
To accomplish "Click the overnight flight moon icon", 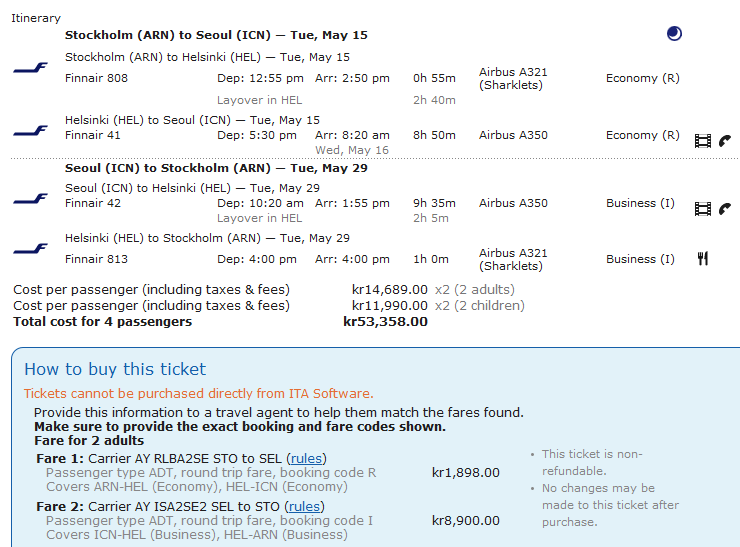I will (675, 34).
